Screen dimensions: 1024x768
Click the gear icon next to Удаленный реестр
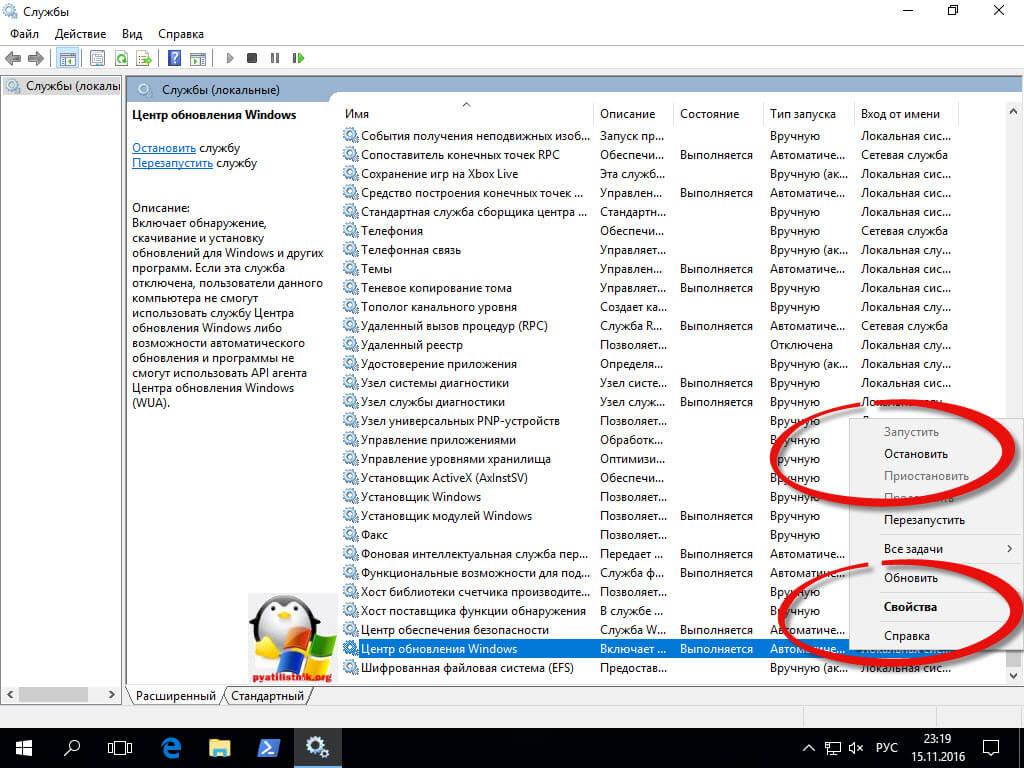[351, 344]
